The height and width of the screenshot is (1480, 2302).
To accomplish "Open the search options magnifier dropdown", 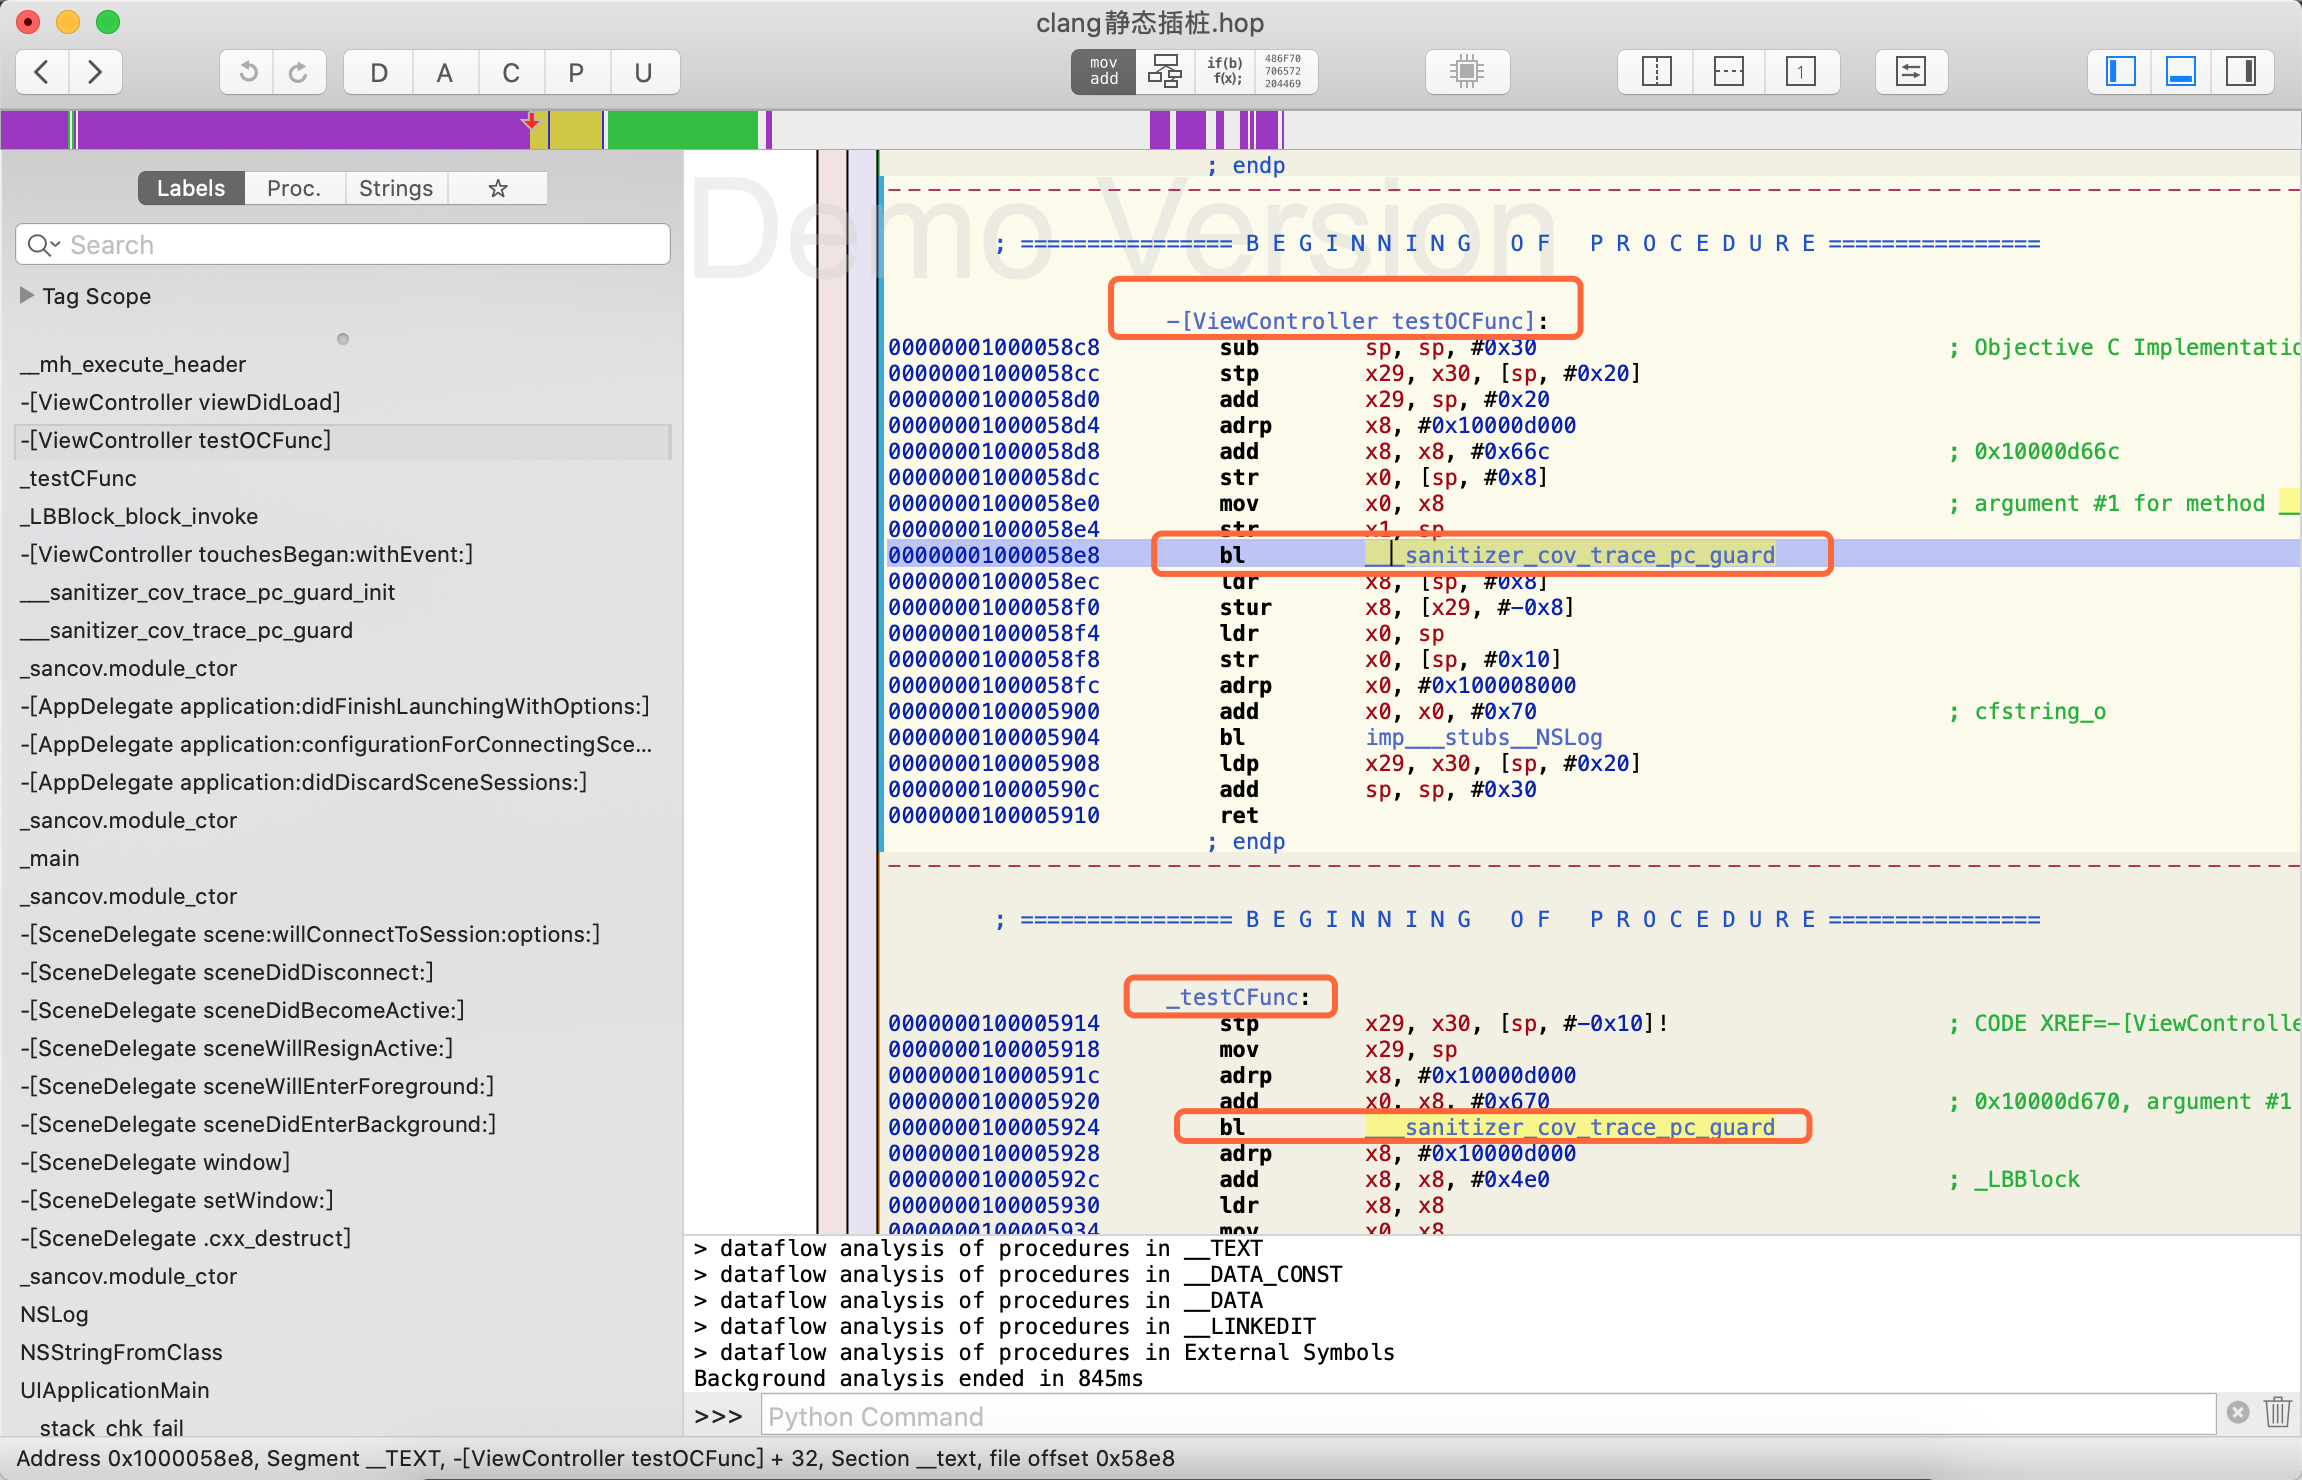I will [x=44, y=244].
